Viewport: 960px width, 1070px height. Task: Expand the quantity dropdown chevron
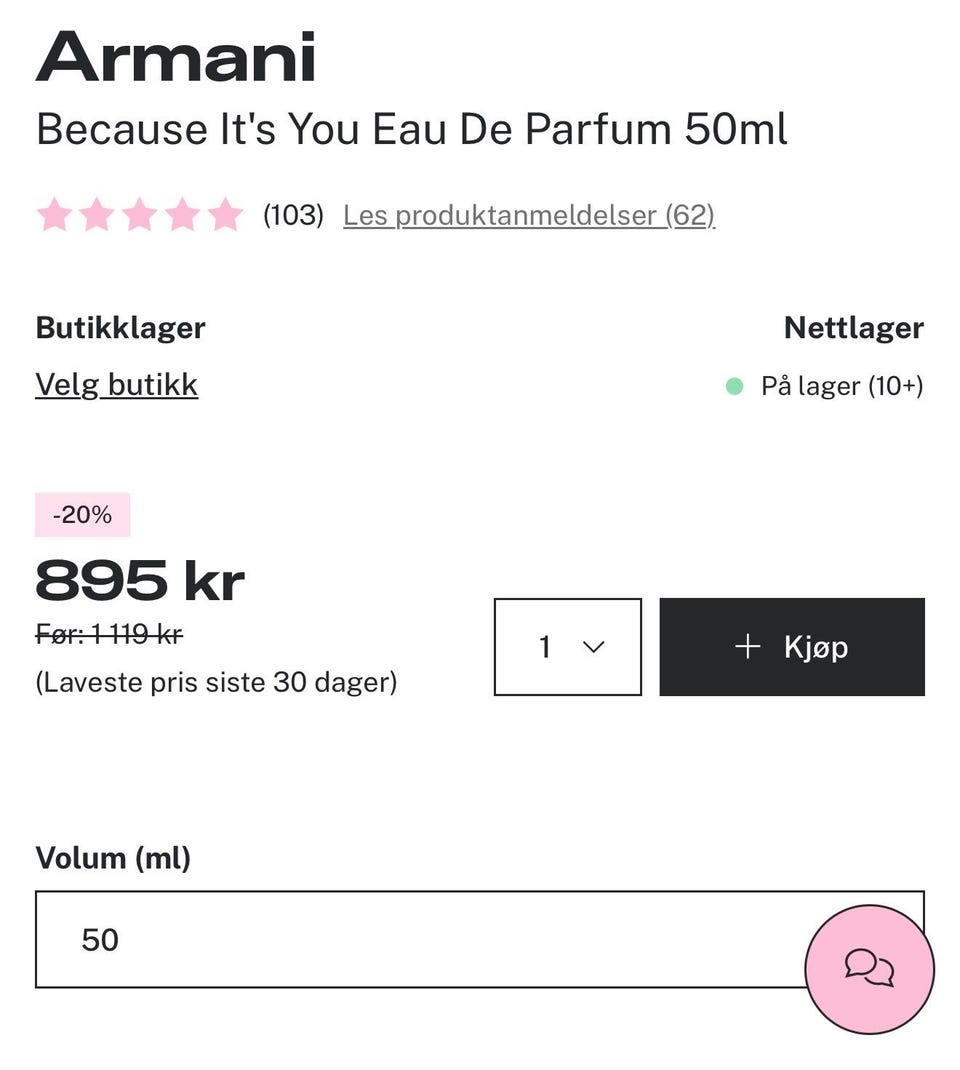[594, 646]
